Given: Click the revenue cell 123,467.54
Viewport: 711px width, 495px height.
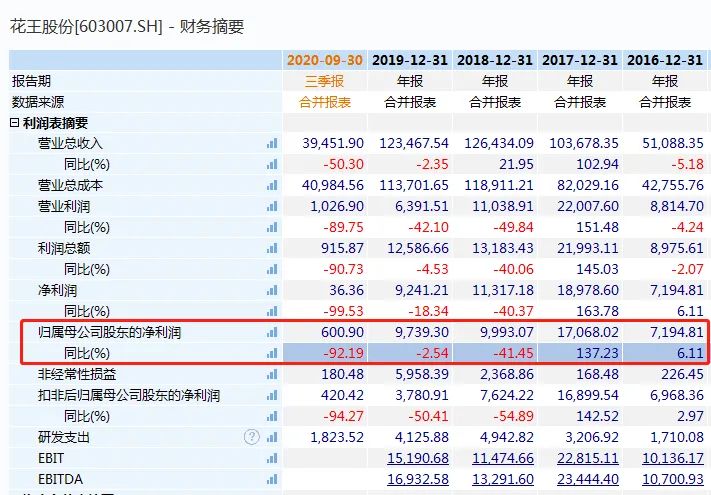Looking at the screenshot, I should [414, 143].
